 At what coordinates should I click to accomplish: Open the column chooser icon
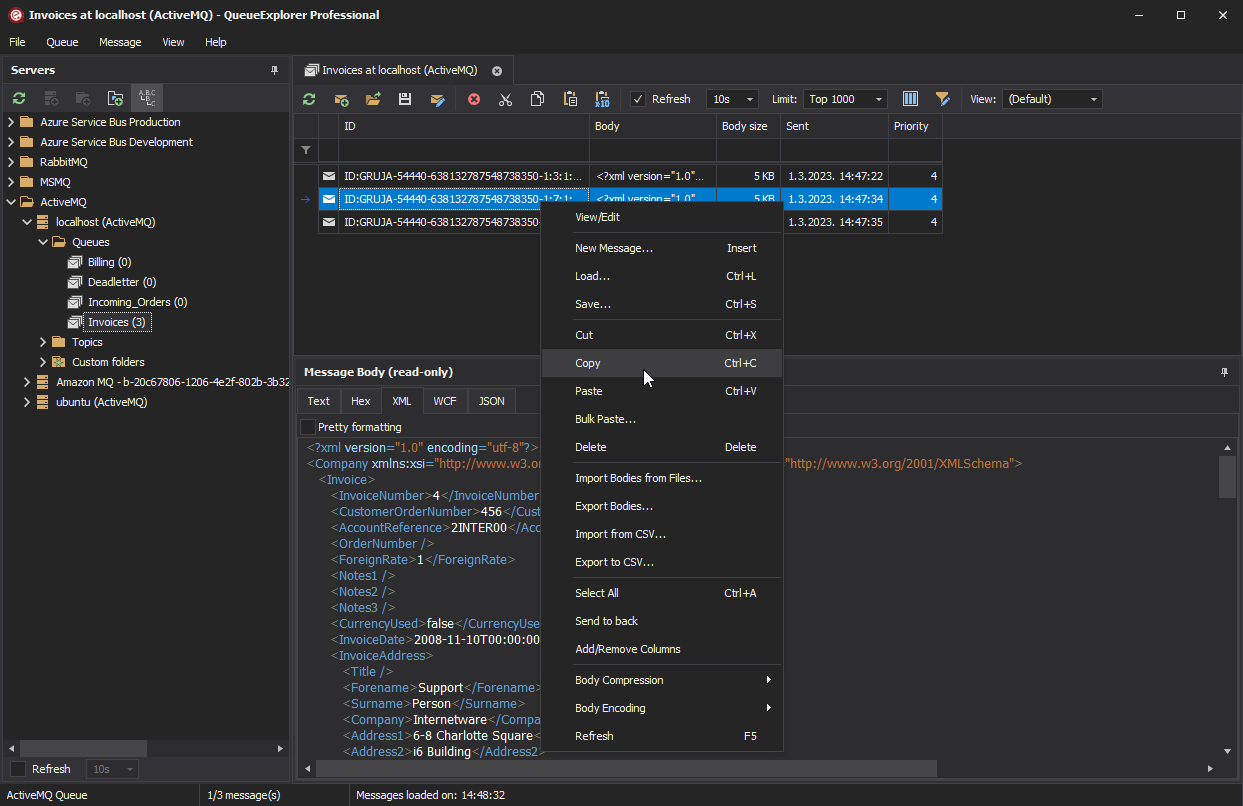910,99
